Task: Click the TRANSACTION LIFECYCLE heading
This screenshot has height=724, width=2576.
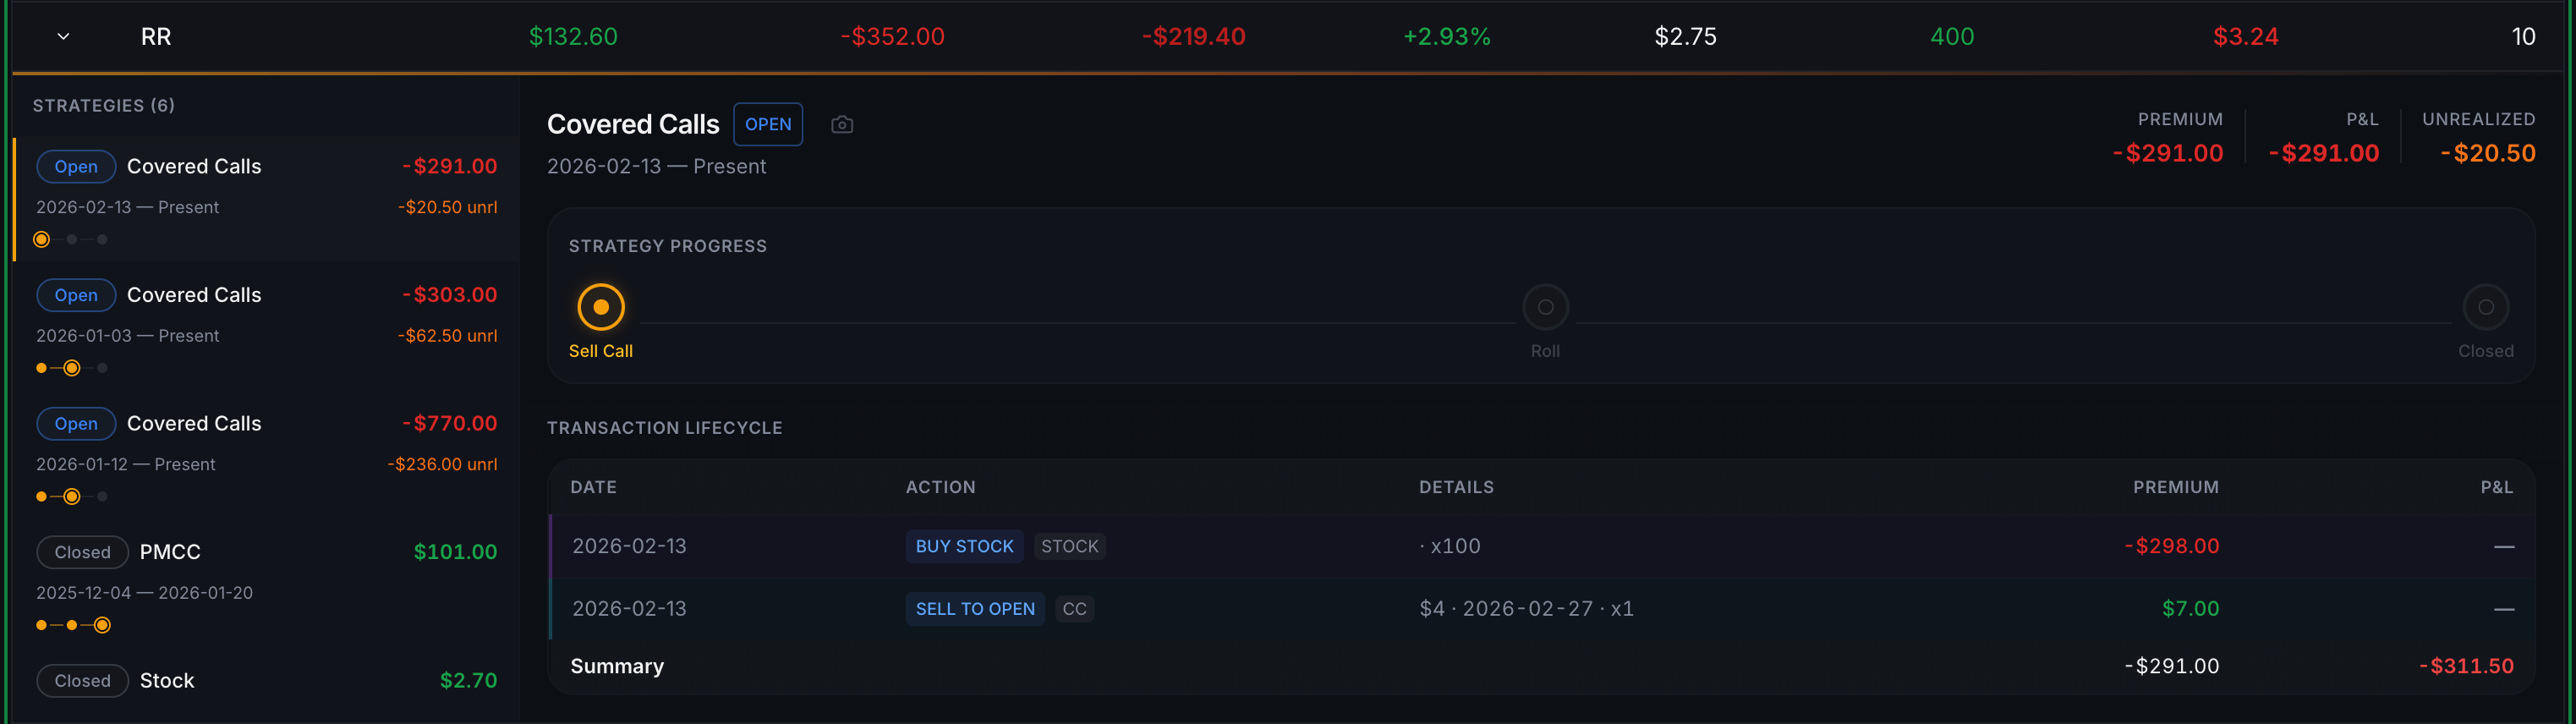Action: tap(664, 428)
